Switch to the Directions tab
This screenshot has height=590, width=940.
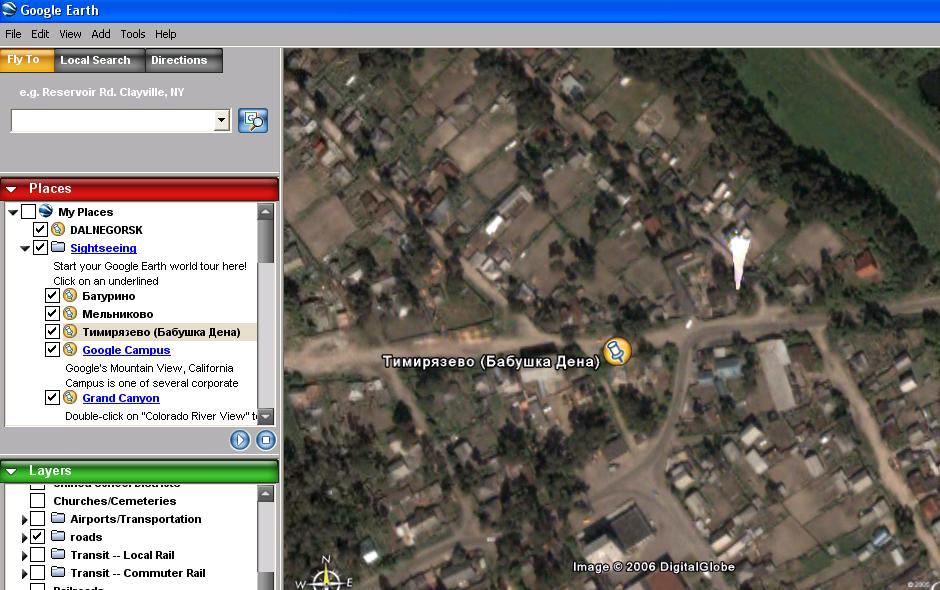[179, 60]
